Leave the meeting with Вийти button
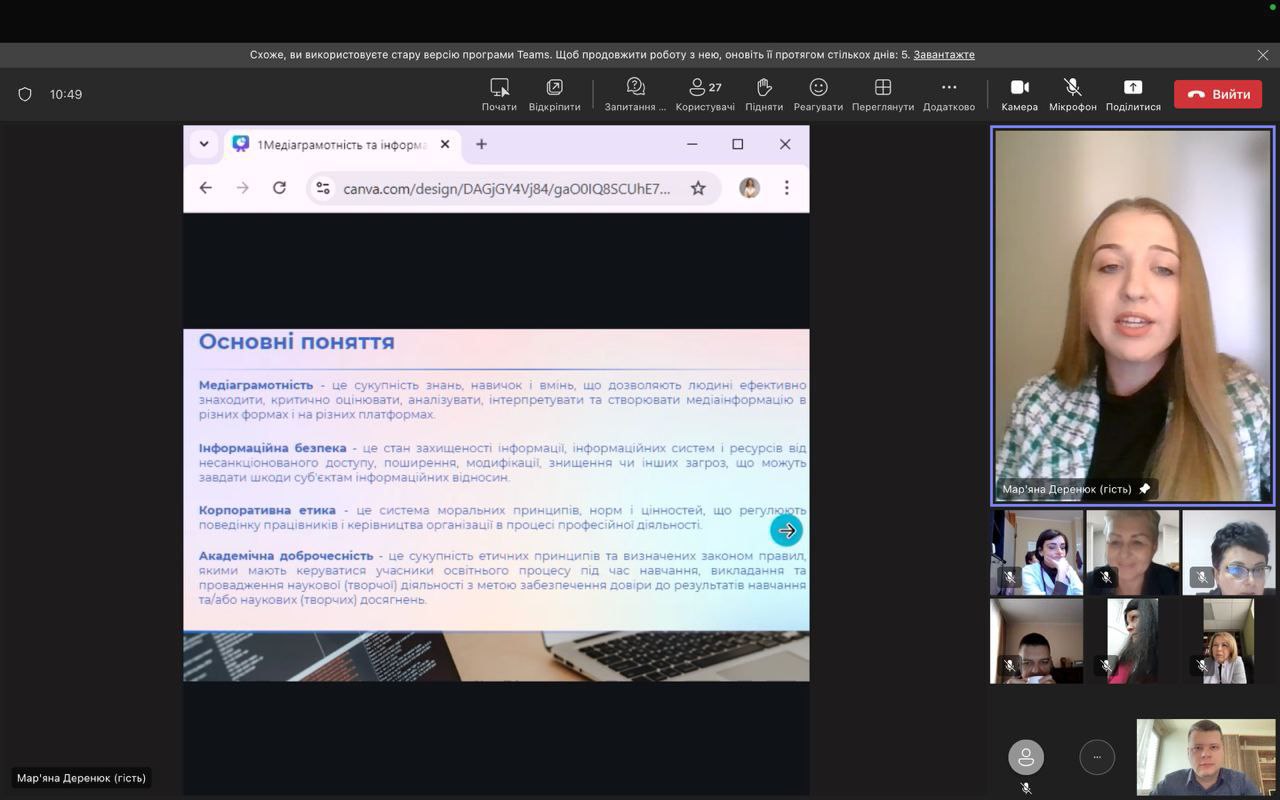The height and width of the screenshot is (800, 1280). 1217,94
